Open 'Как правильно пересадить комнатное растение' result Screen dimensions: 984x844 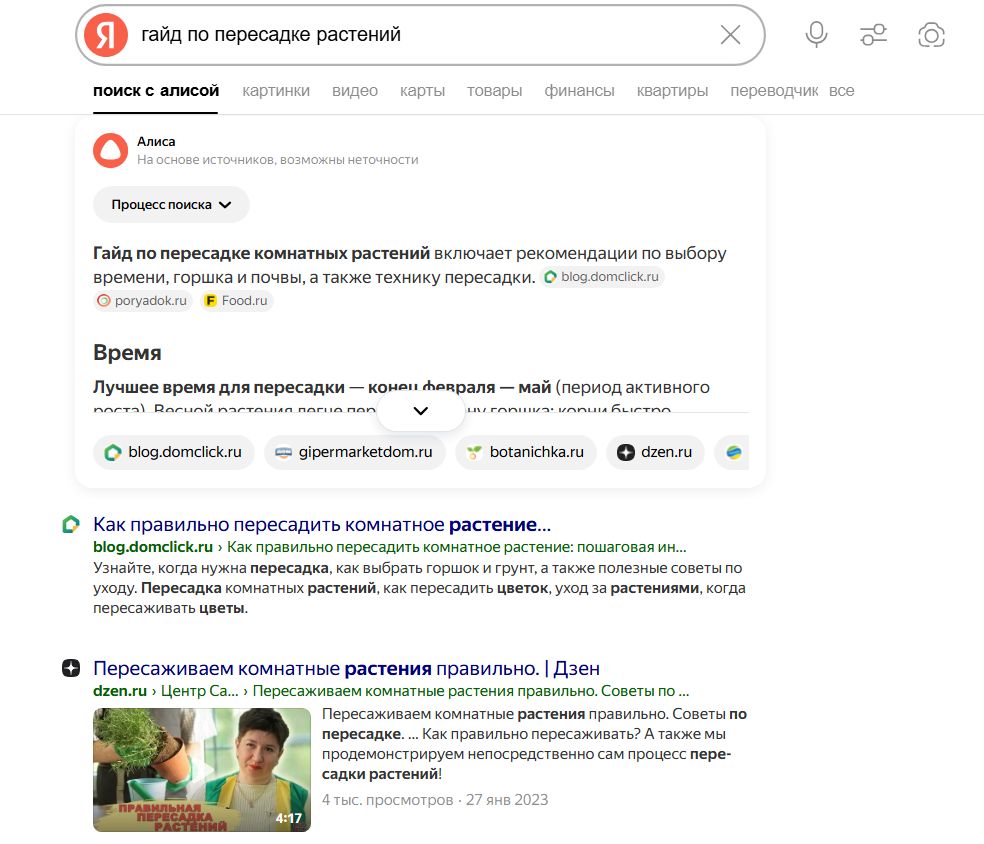322,523
